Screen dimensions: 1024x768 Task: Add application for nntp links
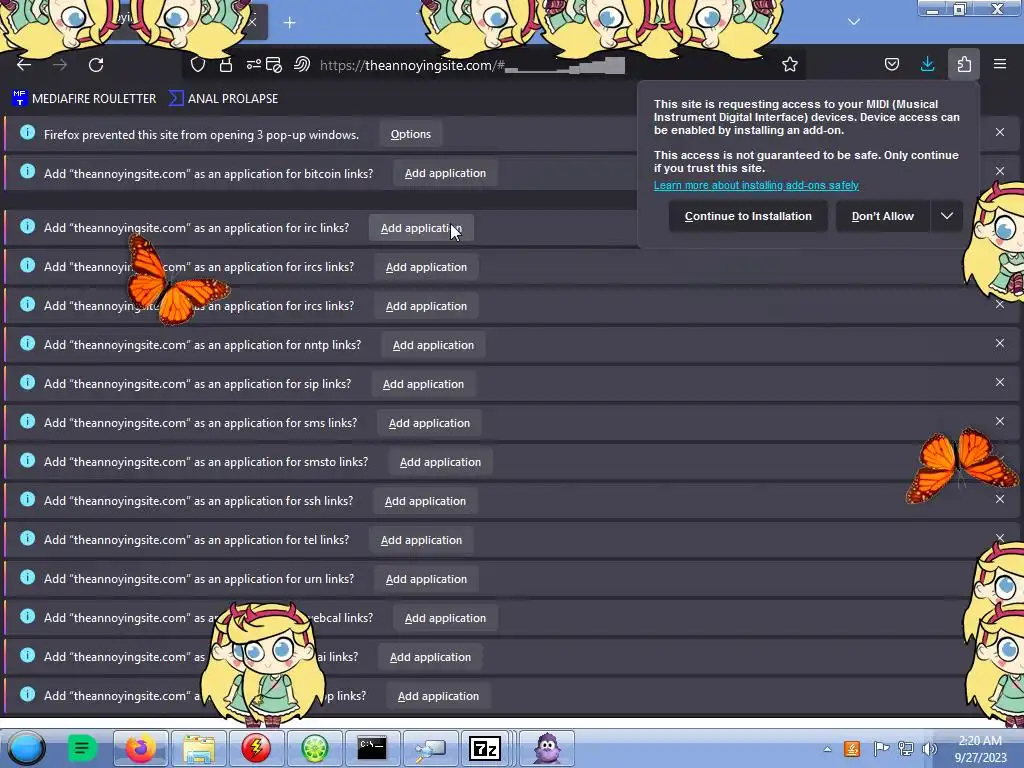pos(433,345)
